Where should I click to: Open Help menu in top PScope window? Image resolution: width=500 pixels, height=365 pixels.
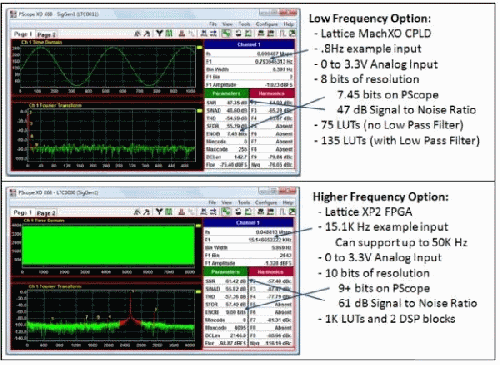[x=289, y=24]
